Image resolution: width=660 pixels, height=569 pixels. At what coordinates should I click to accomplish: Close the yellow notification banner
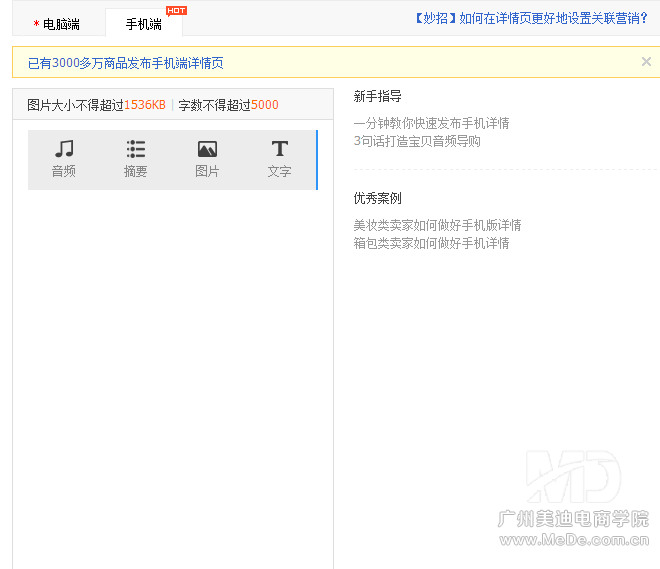coord(646,62)
